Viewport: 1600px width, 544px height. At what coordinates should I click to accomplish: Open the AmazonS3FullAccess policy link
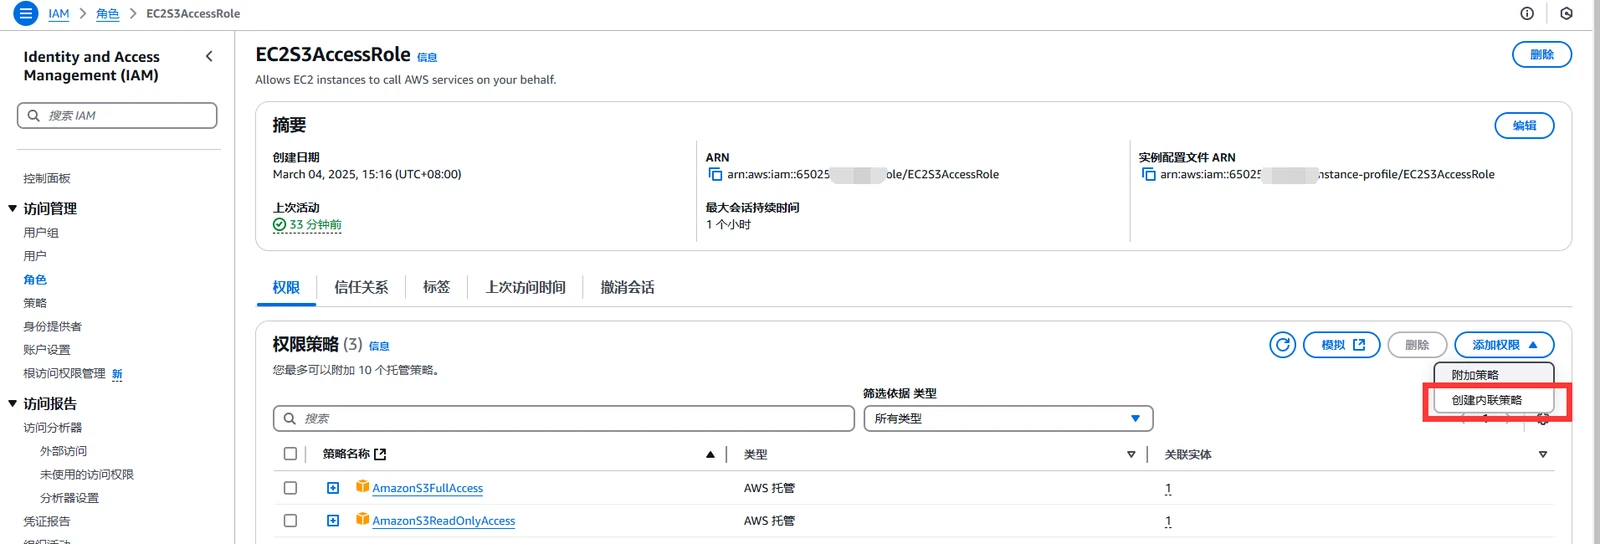(427, 488)
